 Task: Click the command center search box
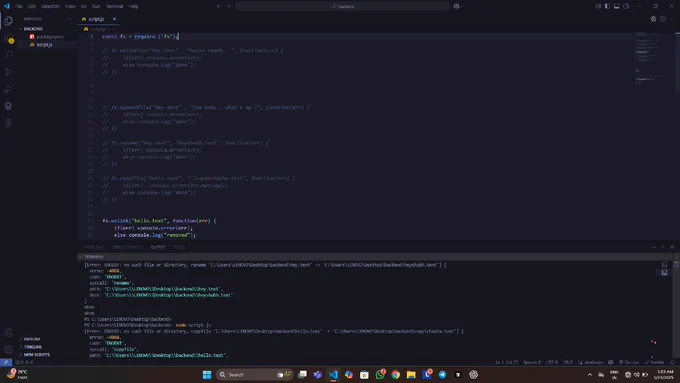point(343,6)
